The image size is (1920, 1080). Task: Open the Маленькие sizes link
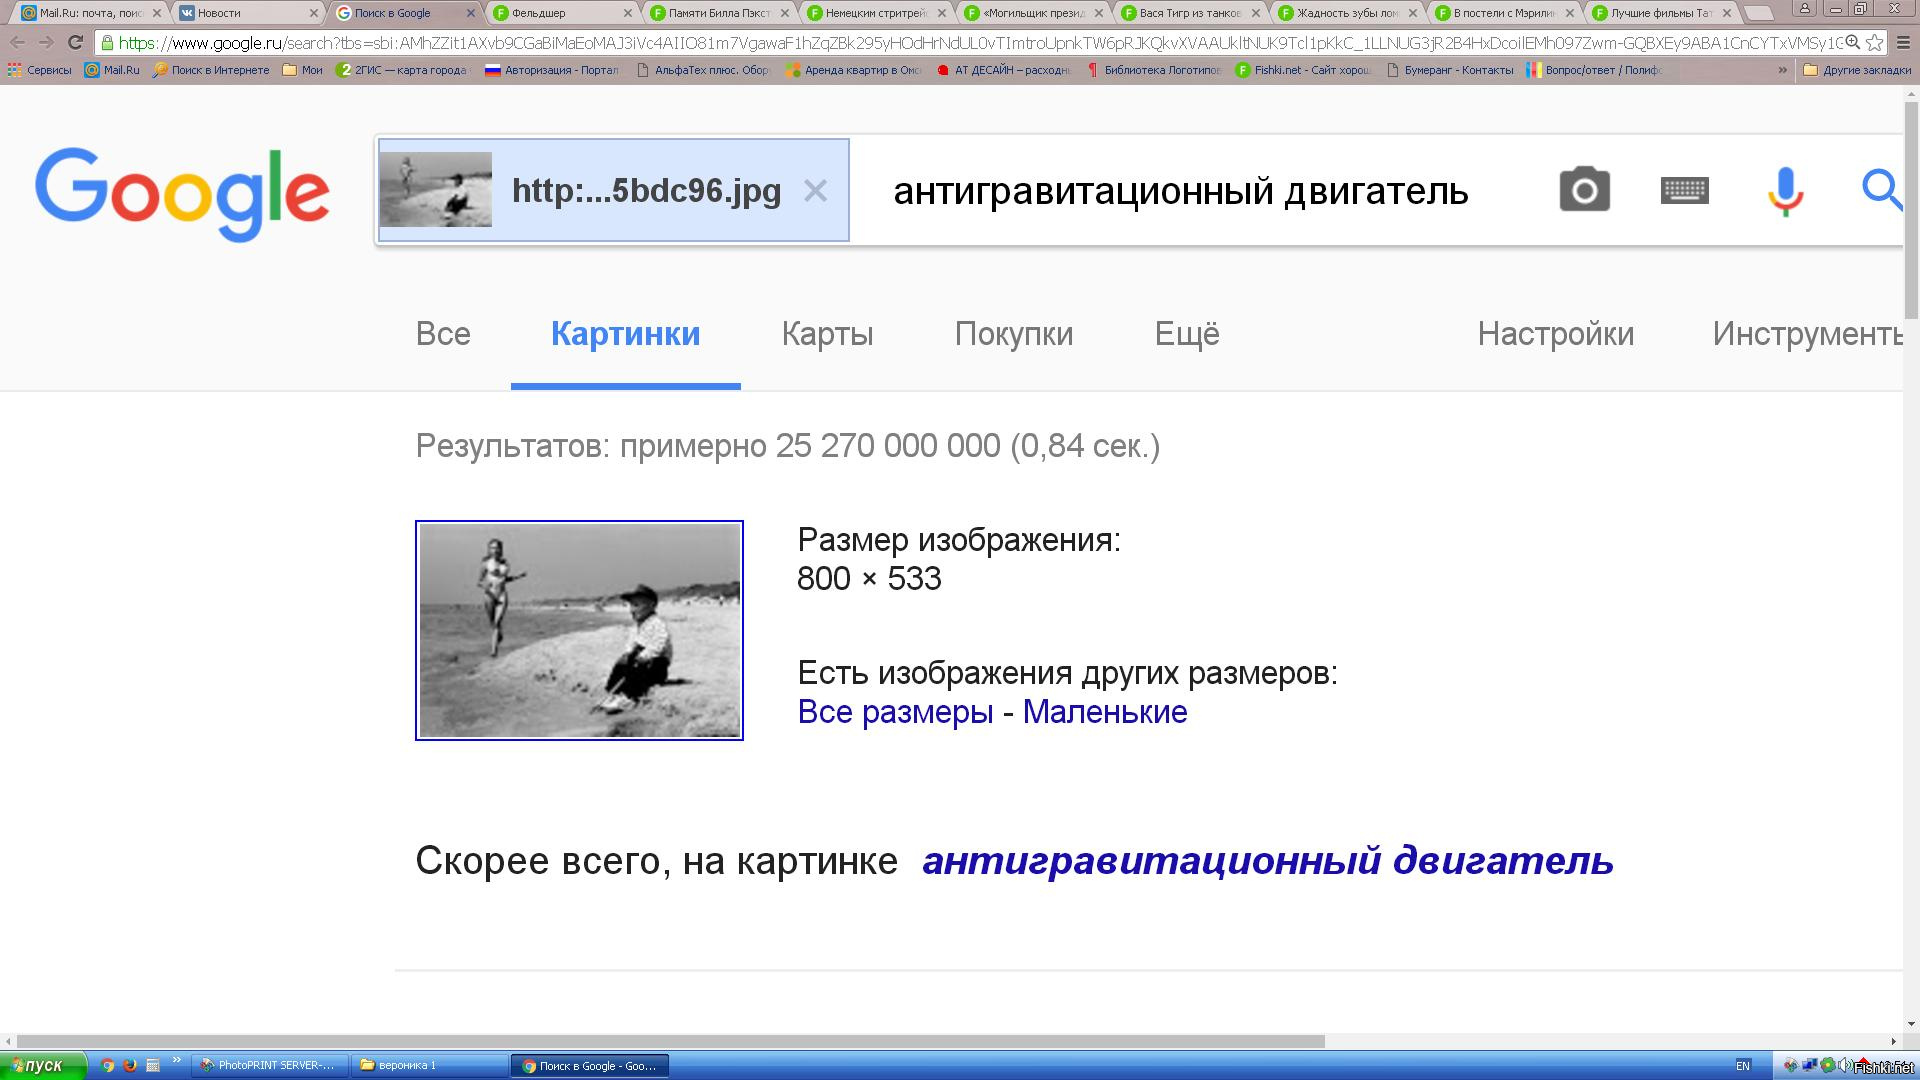click(1104, 712)
